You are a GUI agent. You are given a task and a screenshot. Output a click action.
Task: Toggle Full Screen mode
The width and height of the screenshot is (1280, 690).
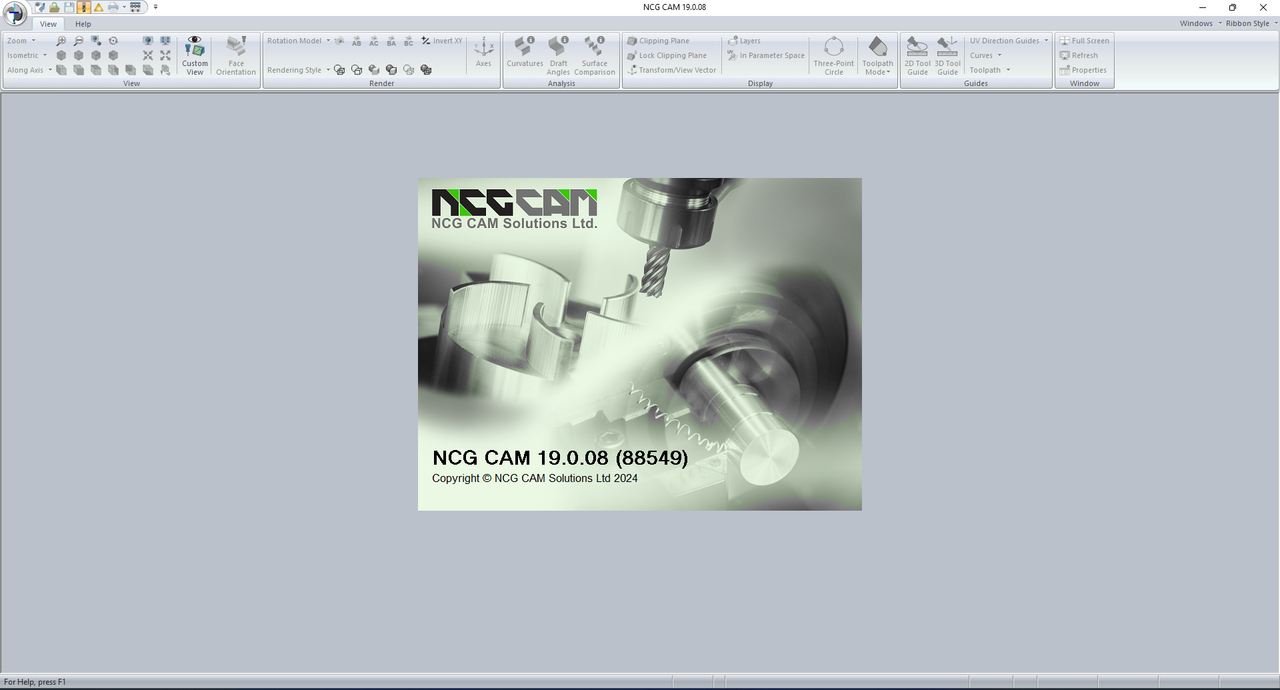pos(1084,41)
